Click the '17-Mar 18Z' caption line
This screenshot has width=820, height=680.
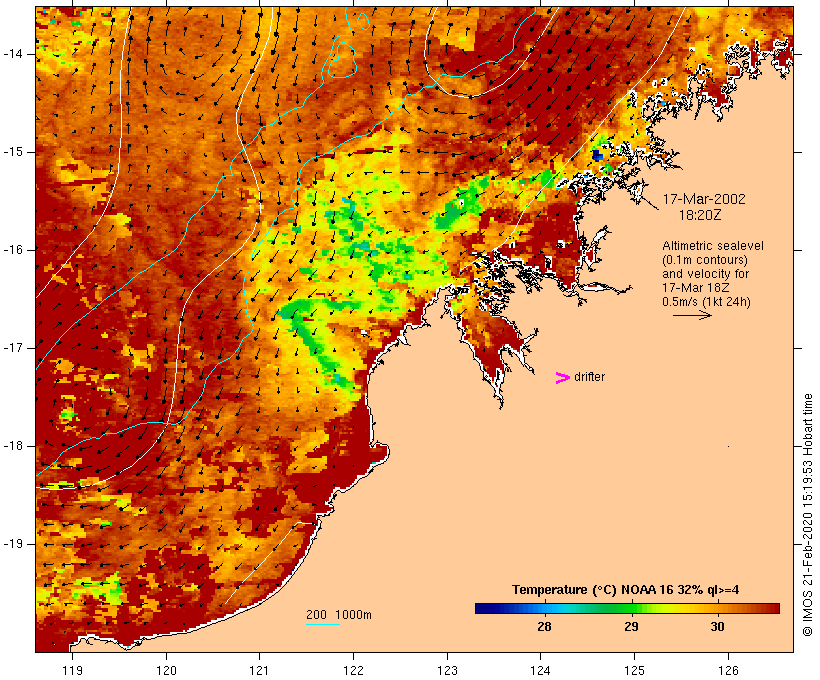696,288
